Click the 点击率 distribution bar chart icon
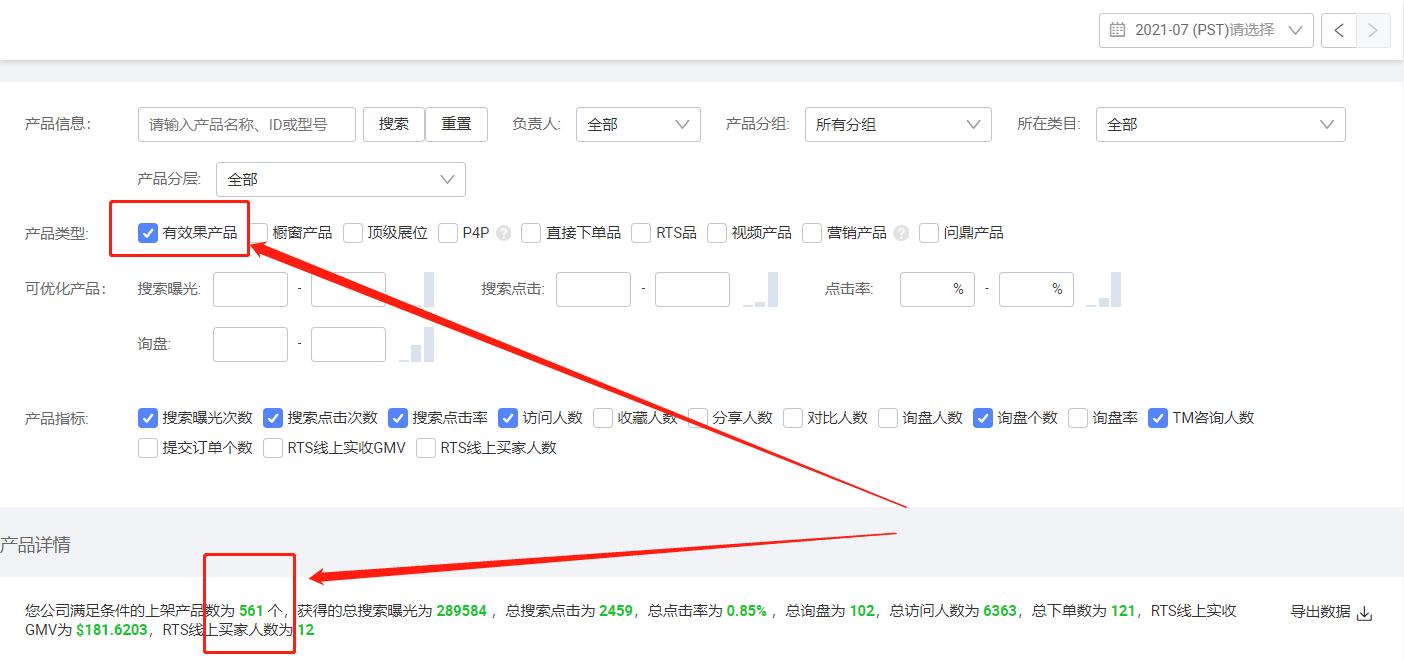The image size is (1404, 661). pyautogui.click(x=1104, y=289)
